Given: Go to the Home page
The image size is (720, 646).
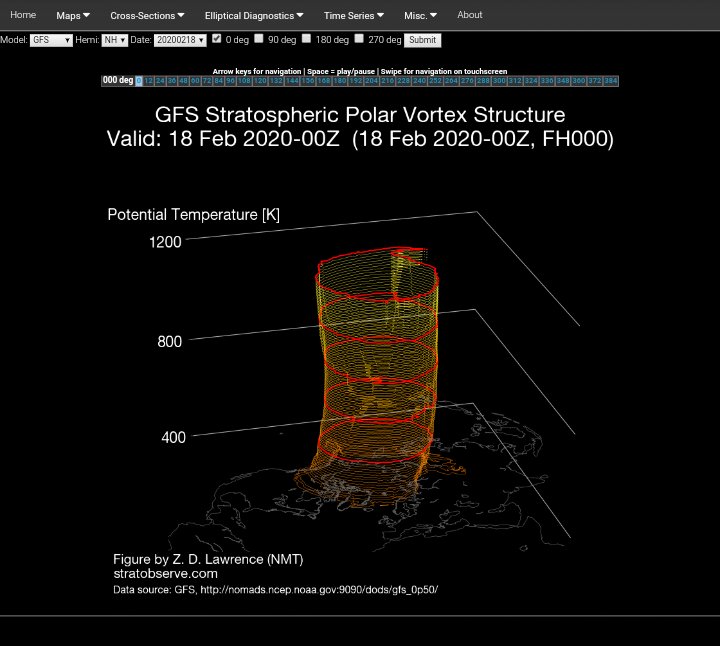Looking at the screenshot, I should pyautogui.click(x=23, y=15).
